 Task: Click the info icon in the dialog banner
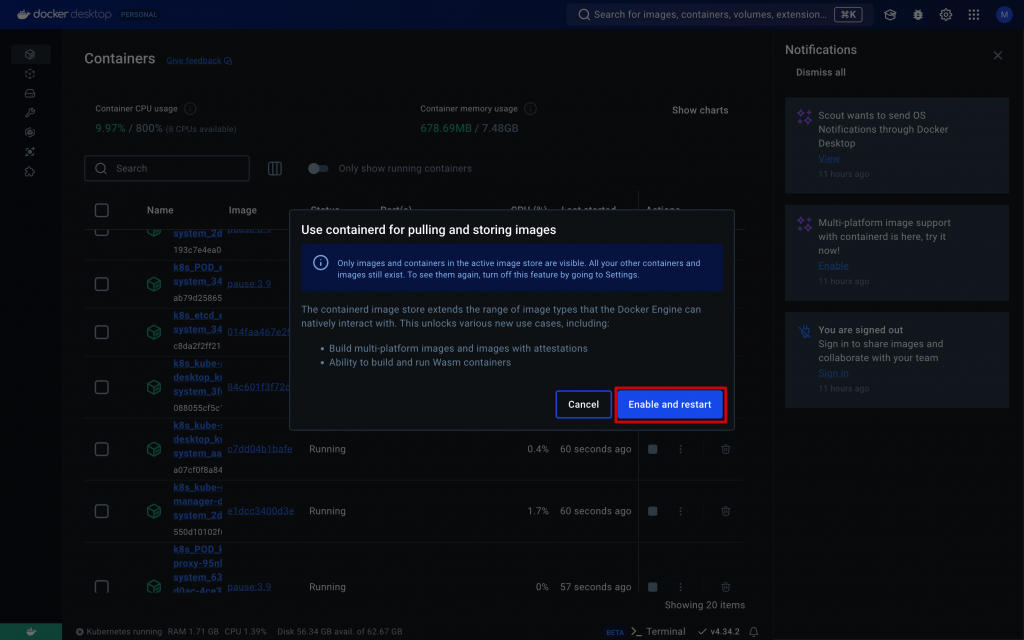click(x=321, y=263)
